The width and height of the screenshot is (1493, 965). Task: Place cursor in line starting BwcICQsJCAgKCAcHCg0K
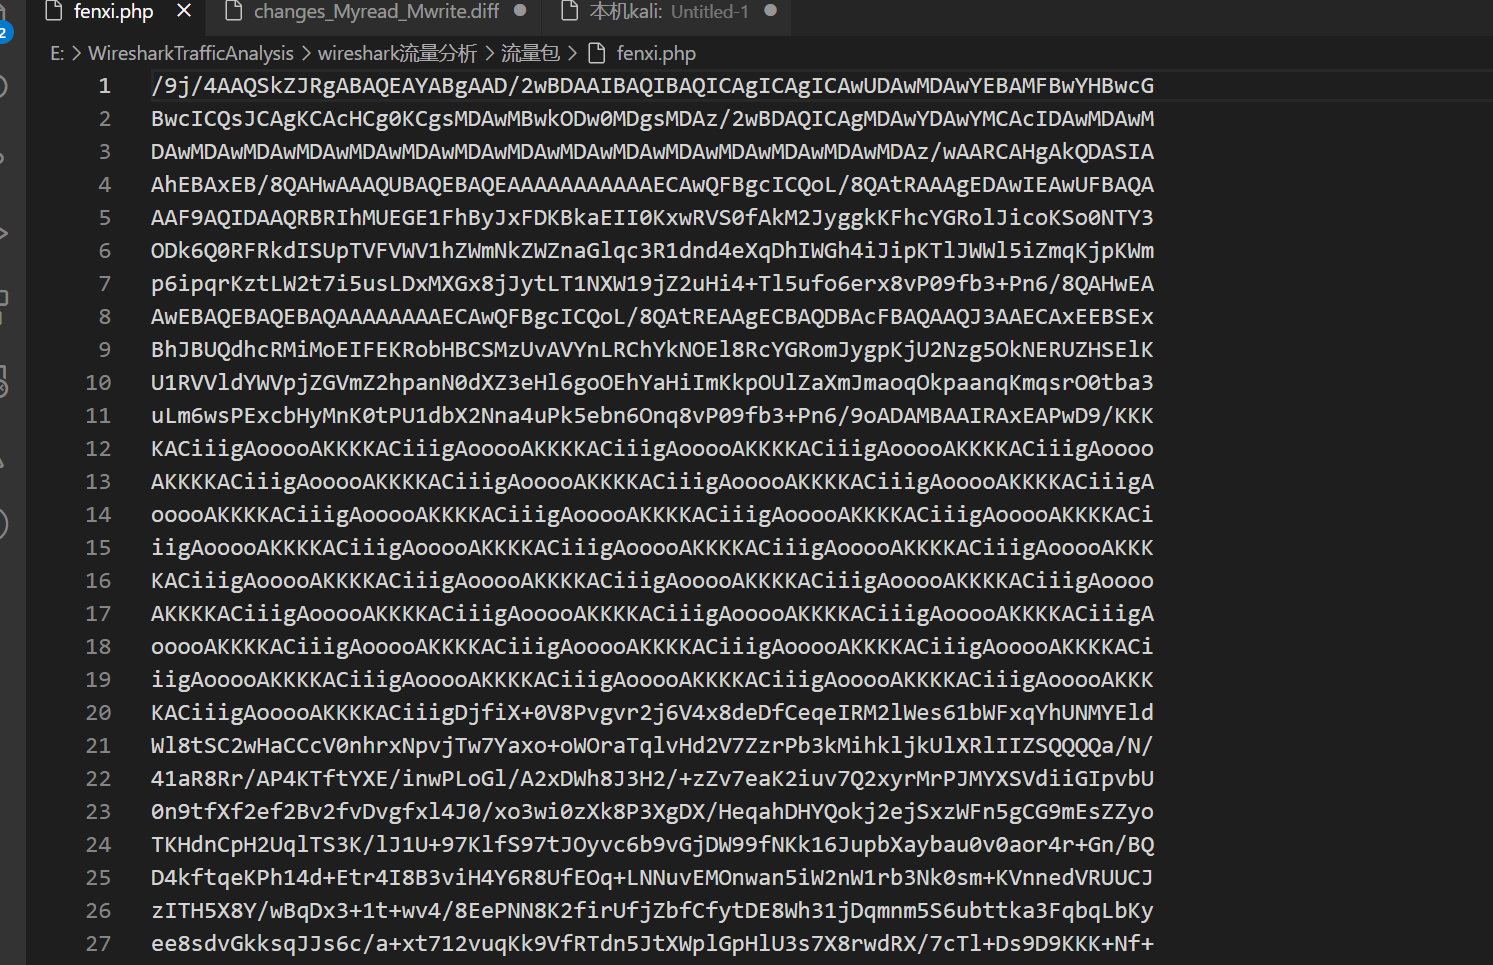point(652,119)
